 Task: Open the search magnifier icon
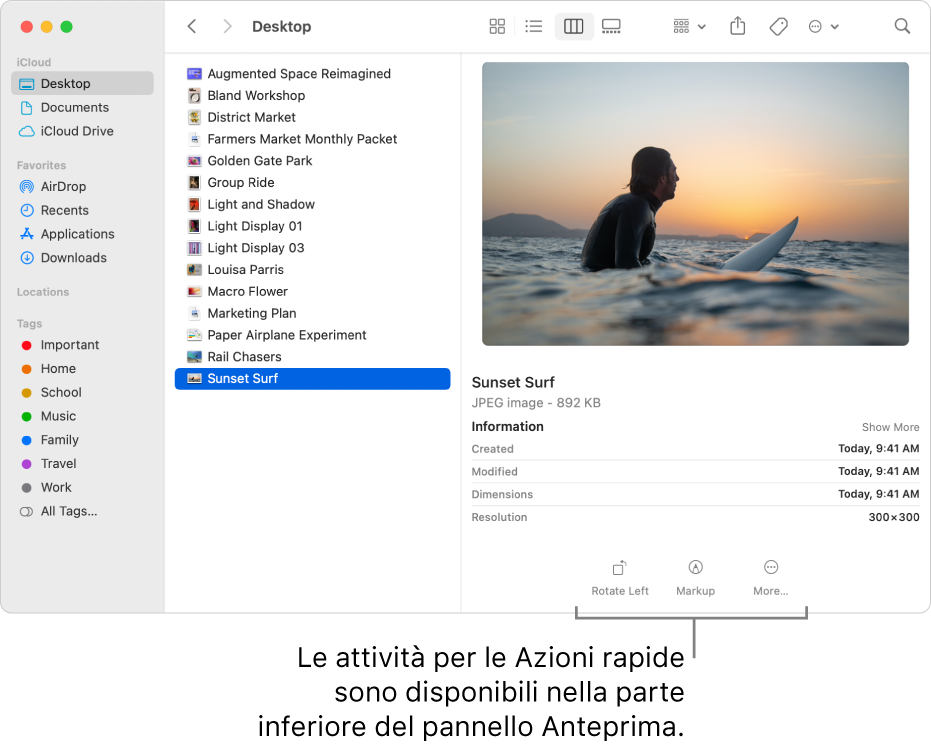click(902, 27)
